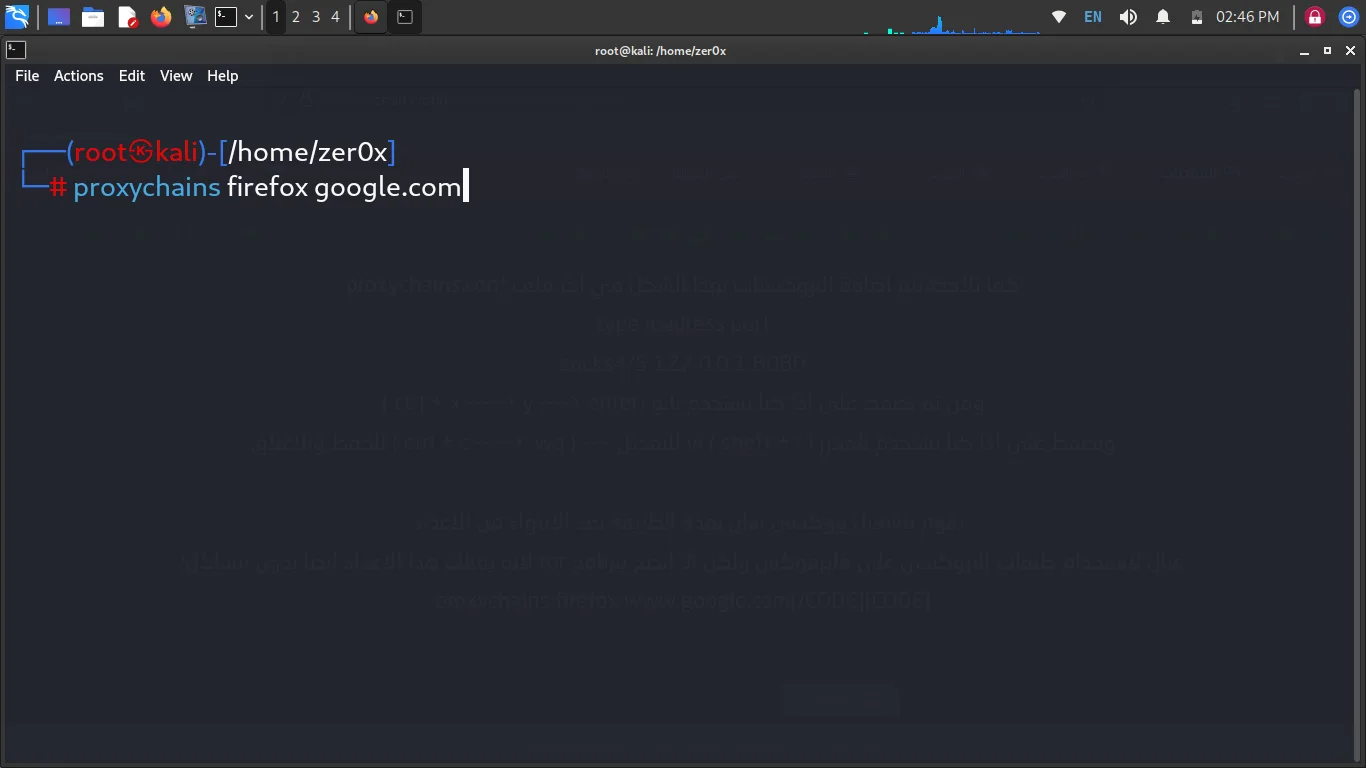Maximize the terminal window

[x=1327, y=51]
